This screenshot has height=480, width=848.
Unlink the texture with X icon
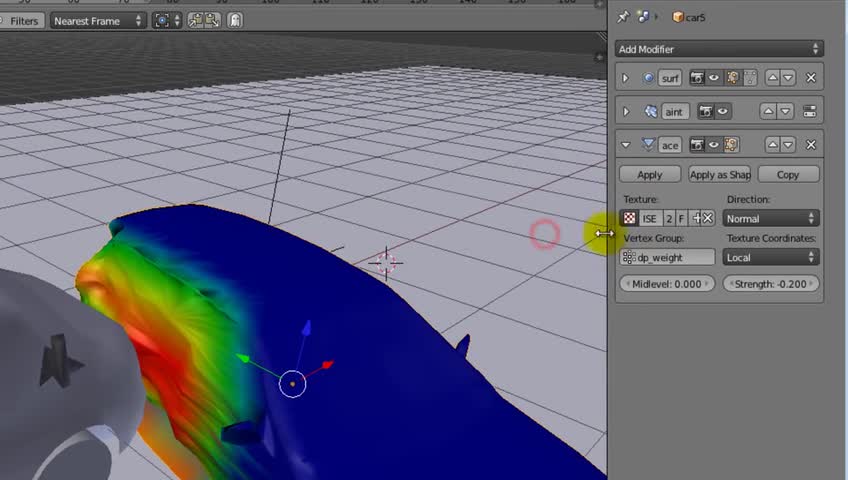tap(708, 218)
